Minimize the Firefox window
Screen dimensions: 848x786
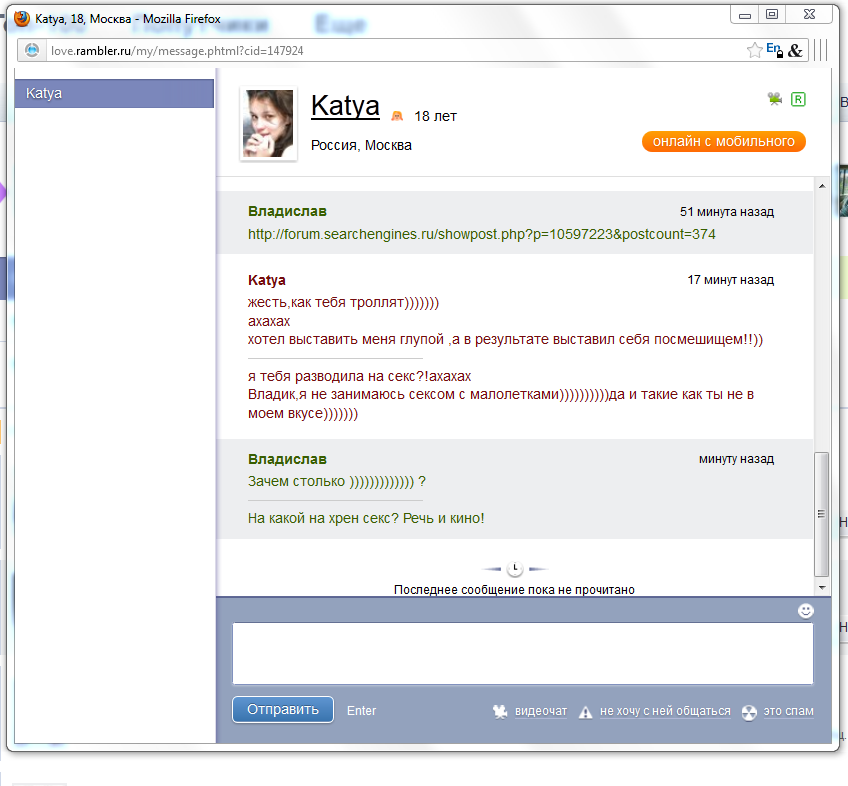click(x=745, y=15)
